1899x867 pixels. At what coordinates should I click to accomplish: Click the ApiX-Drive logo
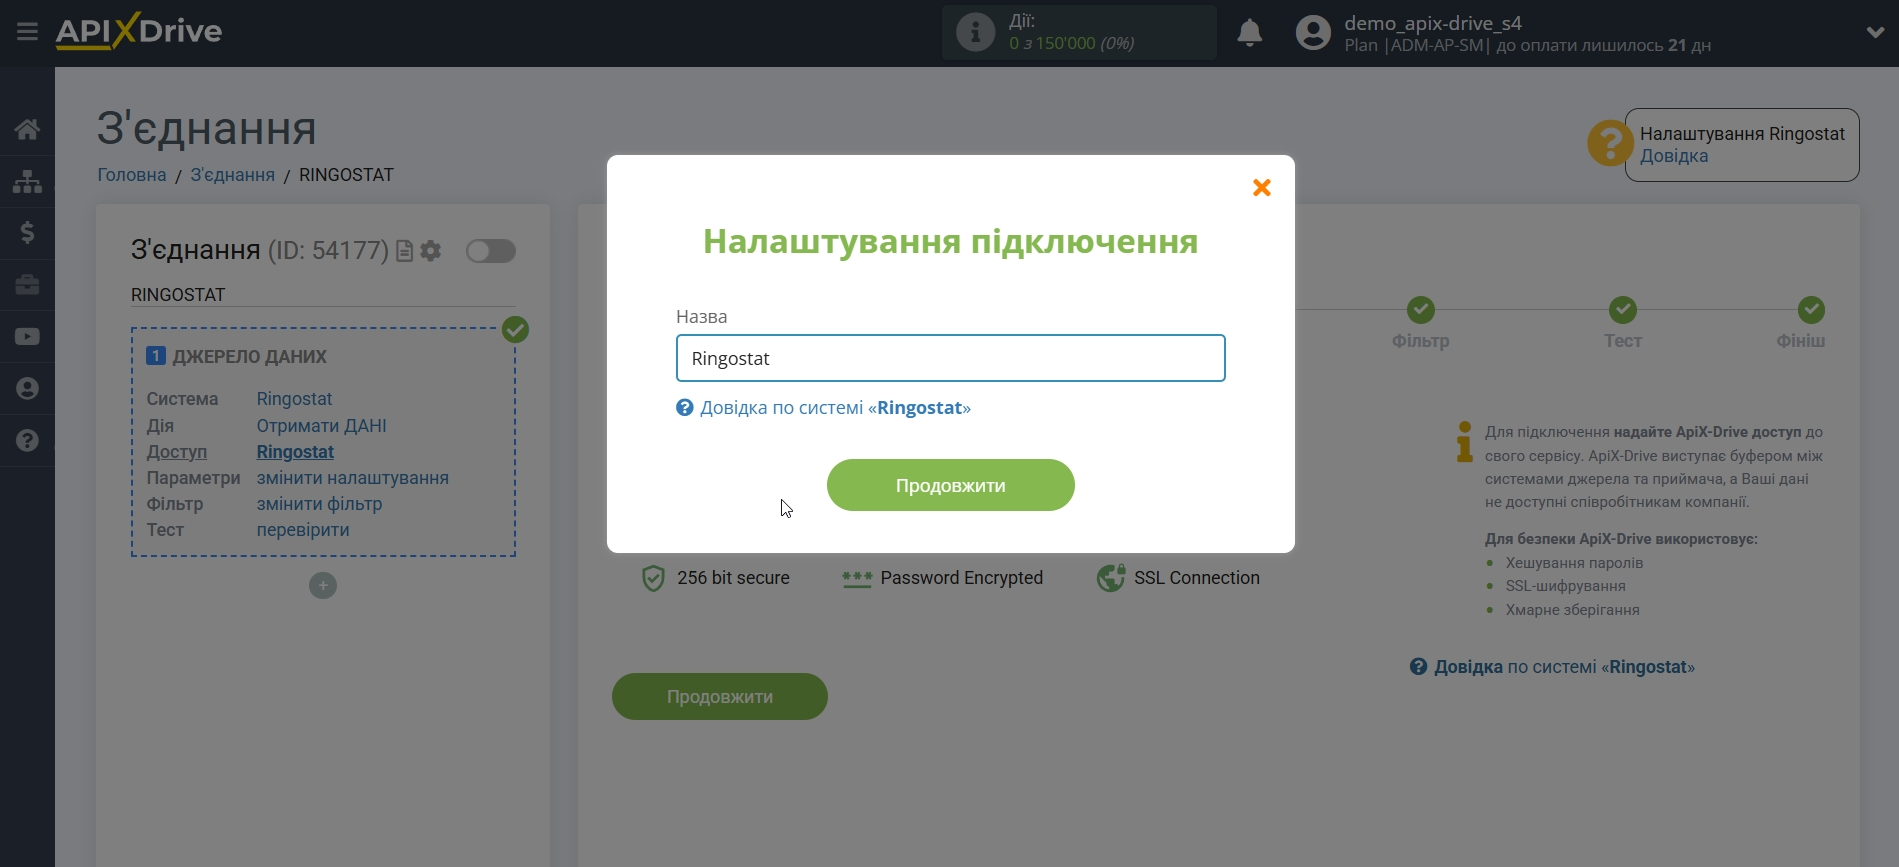point(139,31)
